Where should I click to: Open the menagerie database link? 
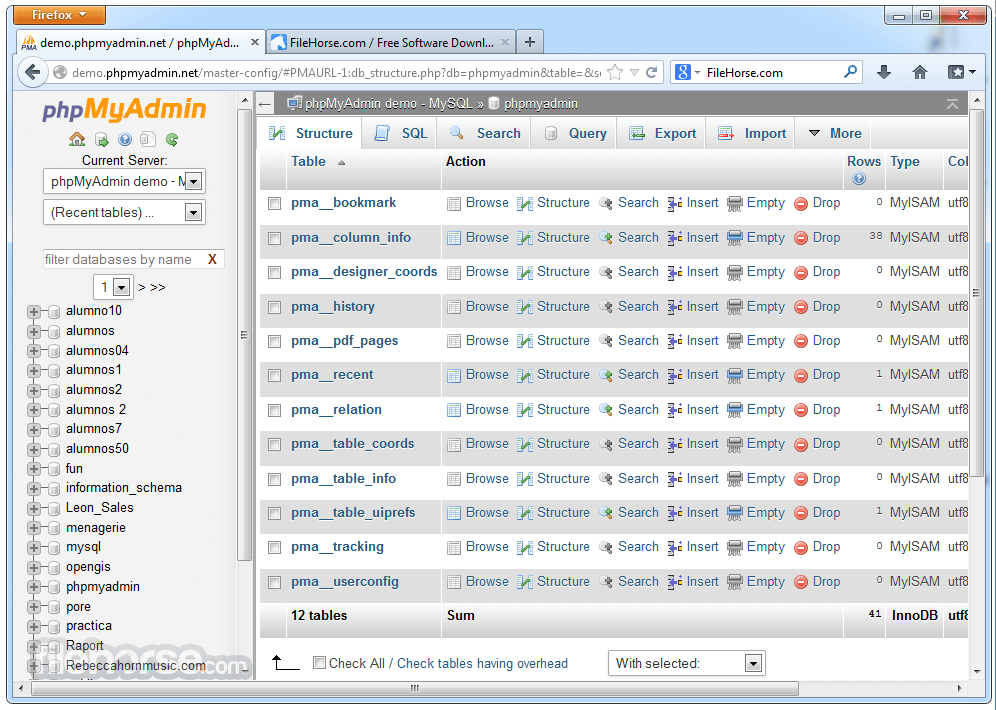coord(96,528)
